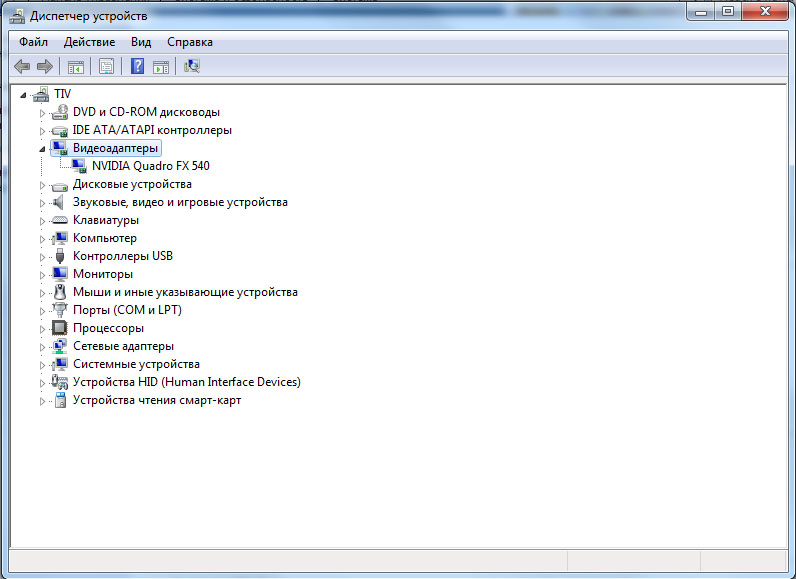Screen dimensions: 796x579
Task: Click the Контроллеры USB plug icon
Action: point(60,256)
